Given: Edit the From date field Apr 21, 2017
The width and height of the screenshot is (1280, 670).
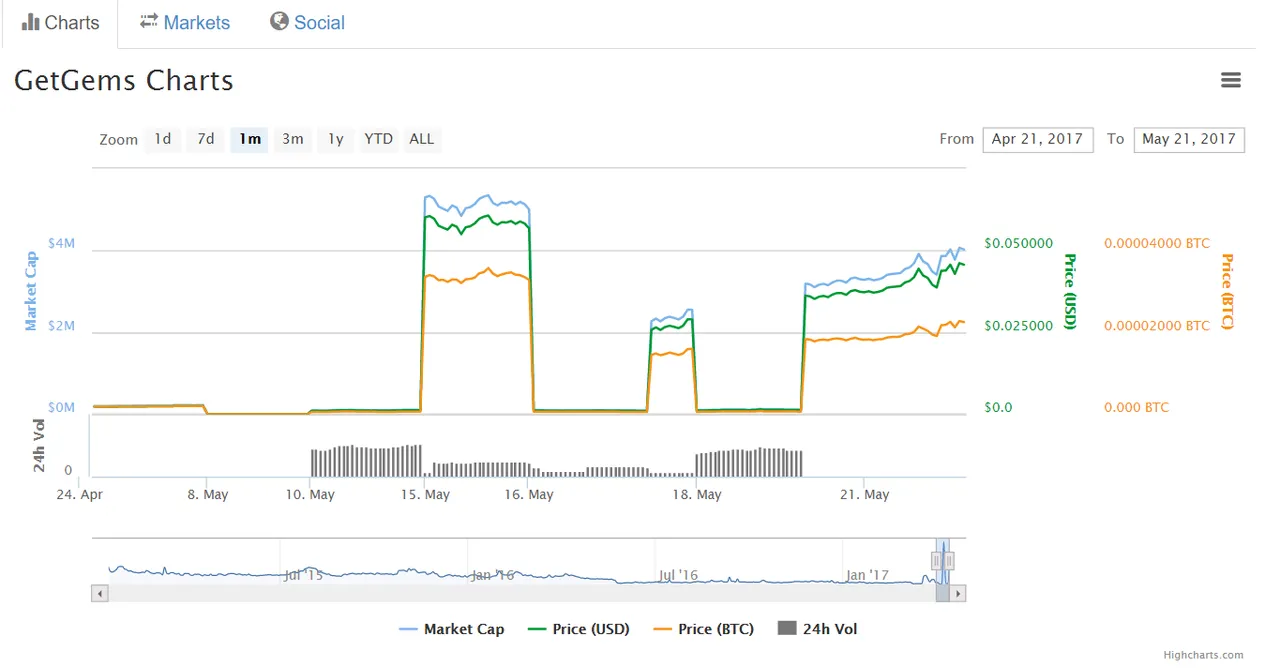Looking at the screenshot, I should point(1038,139).
